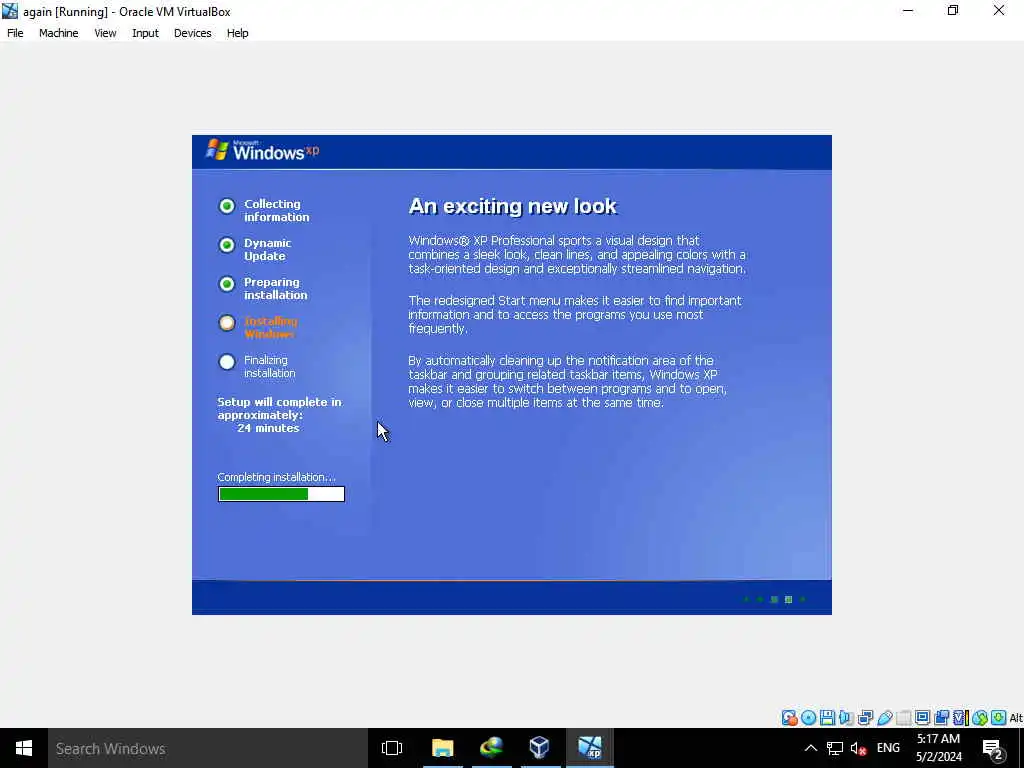Click the Dynamic Update step indicator
The height and width of the screenshot is (768, 1024).
coord(227,245)
